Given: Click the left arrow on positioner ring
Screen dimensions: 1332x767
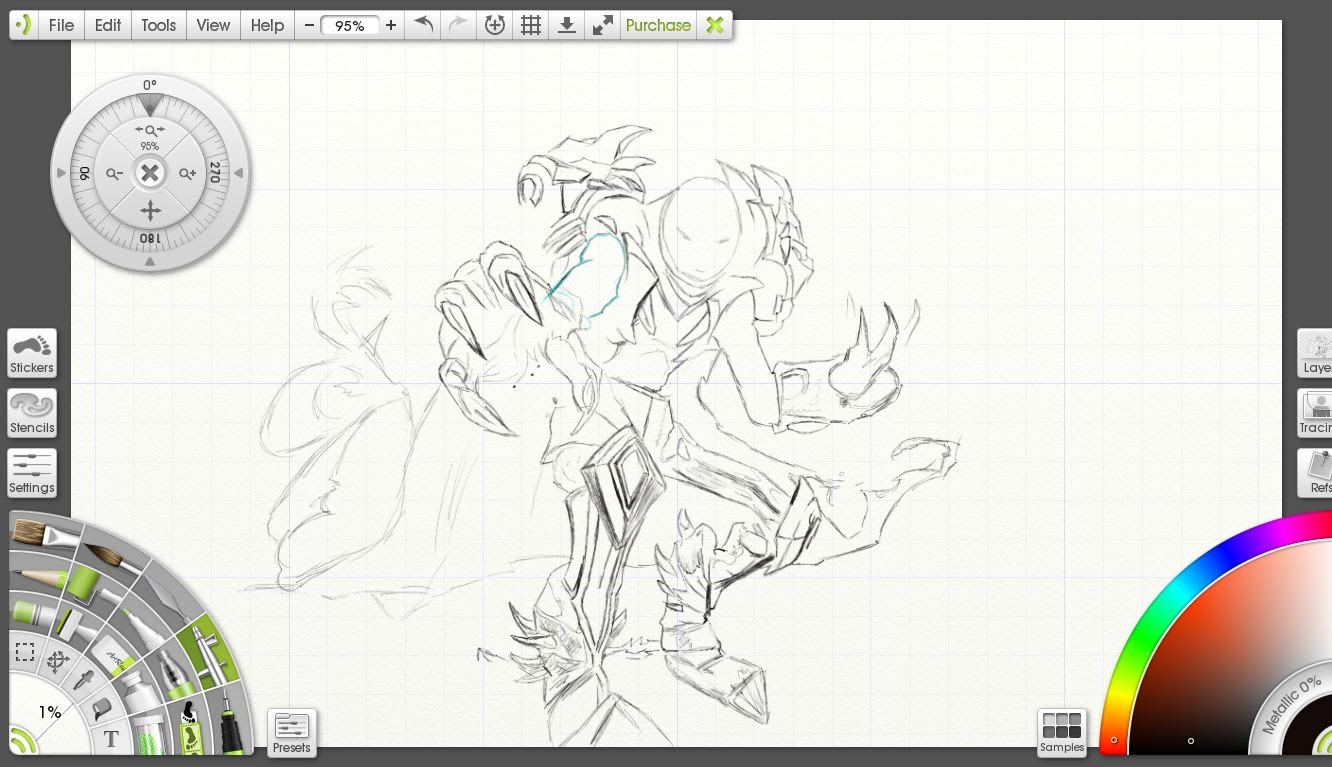Looking at the screenshot, I should (61, 173).
